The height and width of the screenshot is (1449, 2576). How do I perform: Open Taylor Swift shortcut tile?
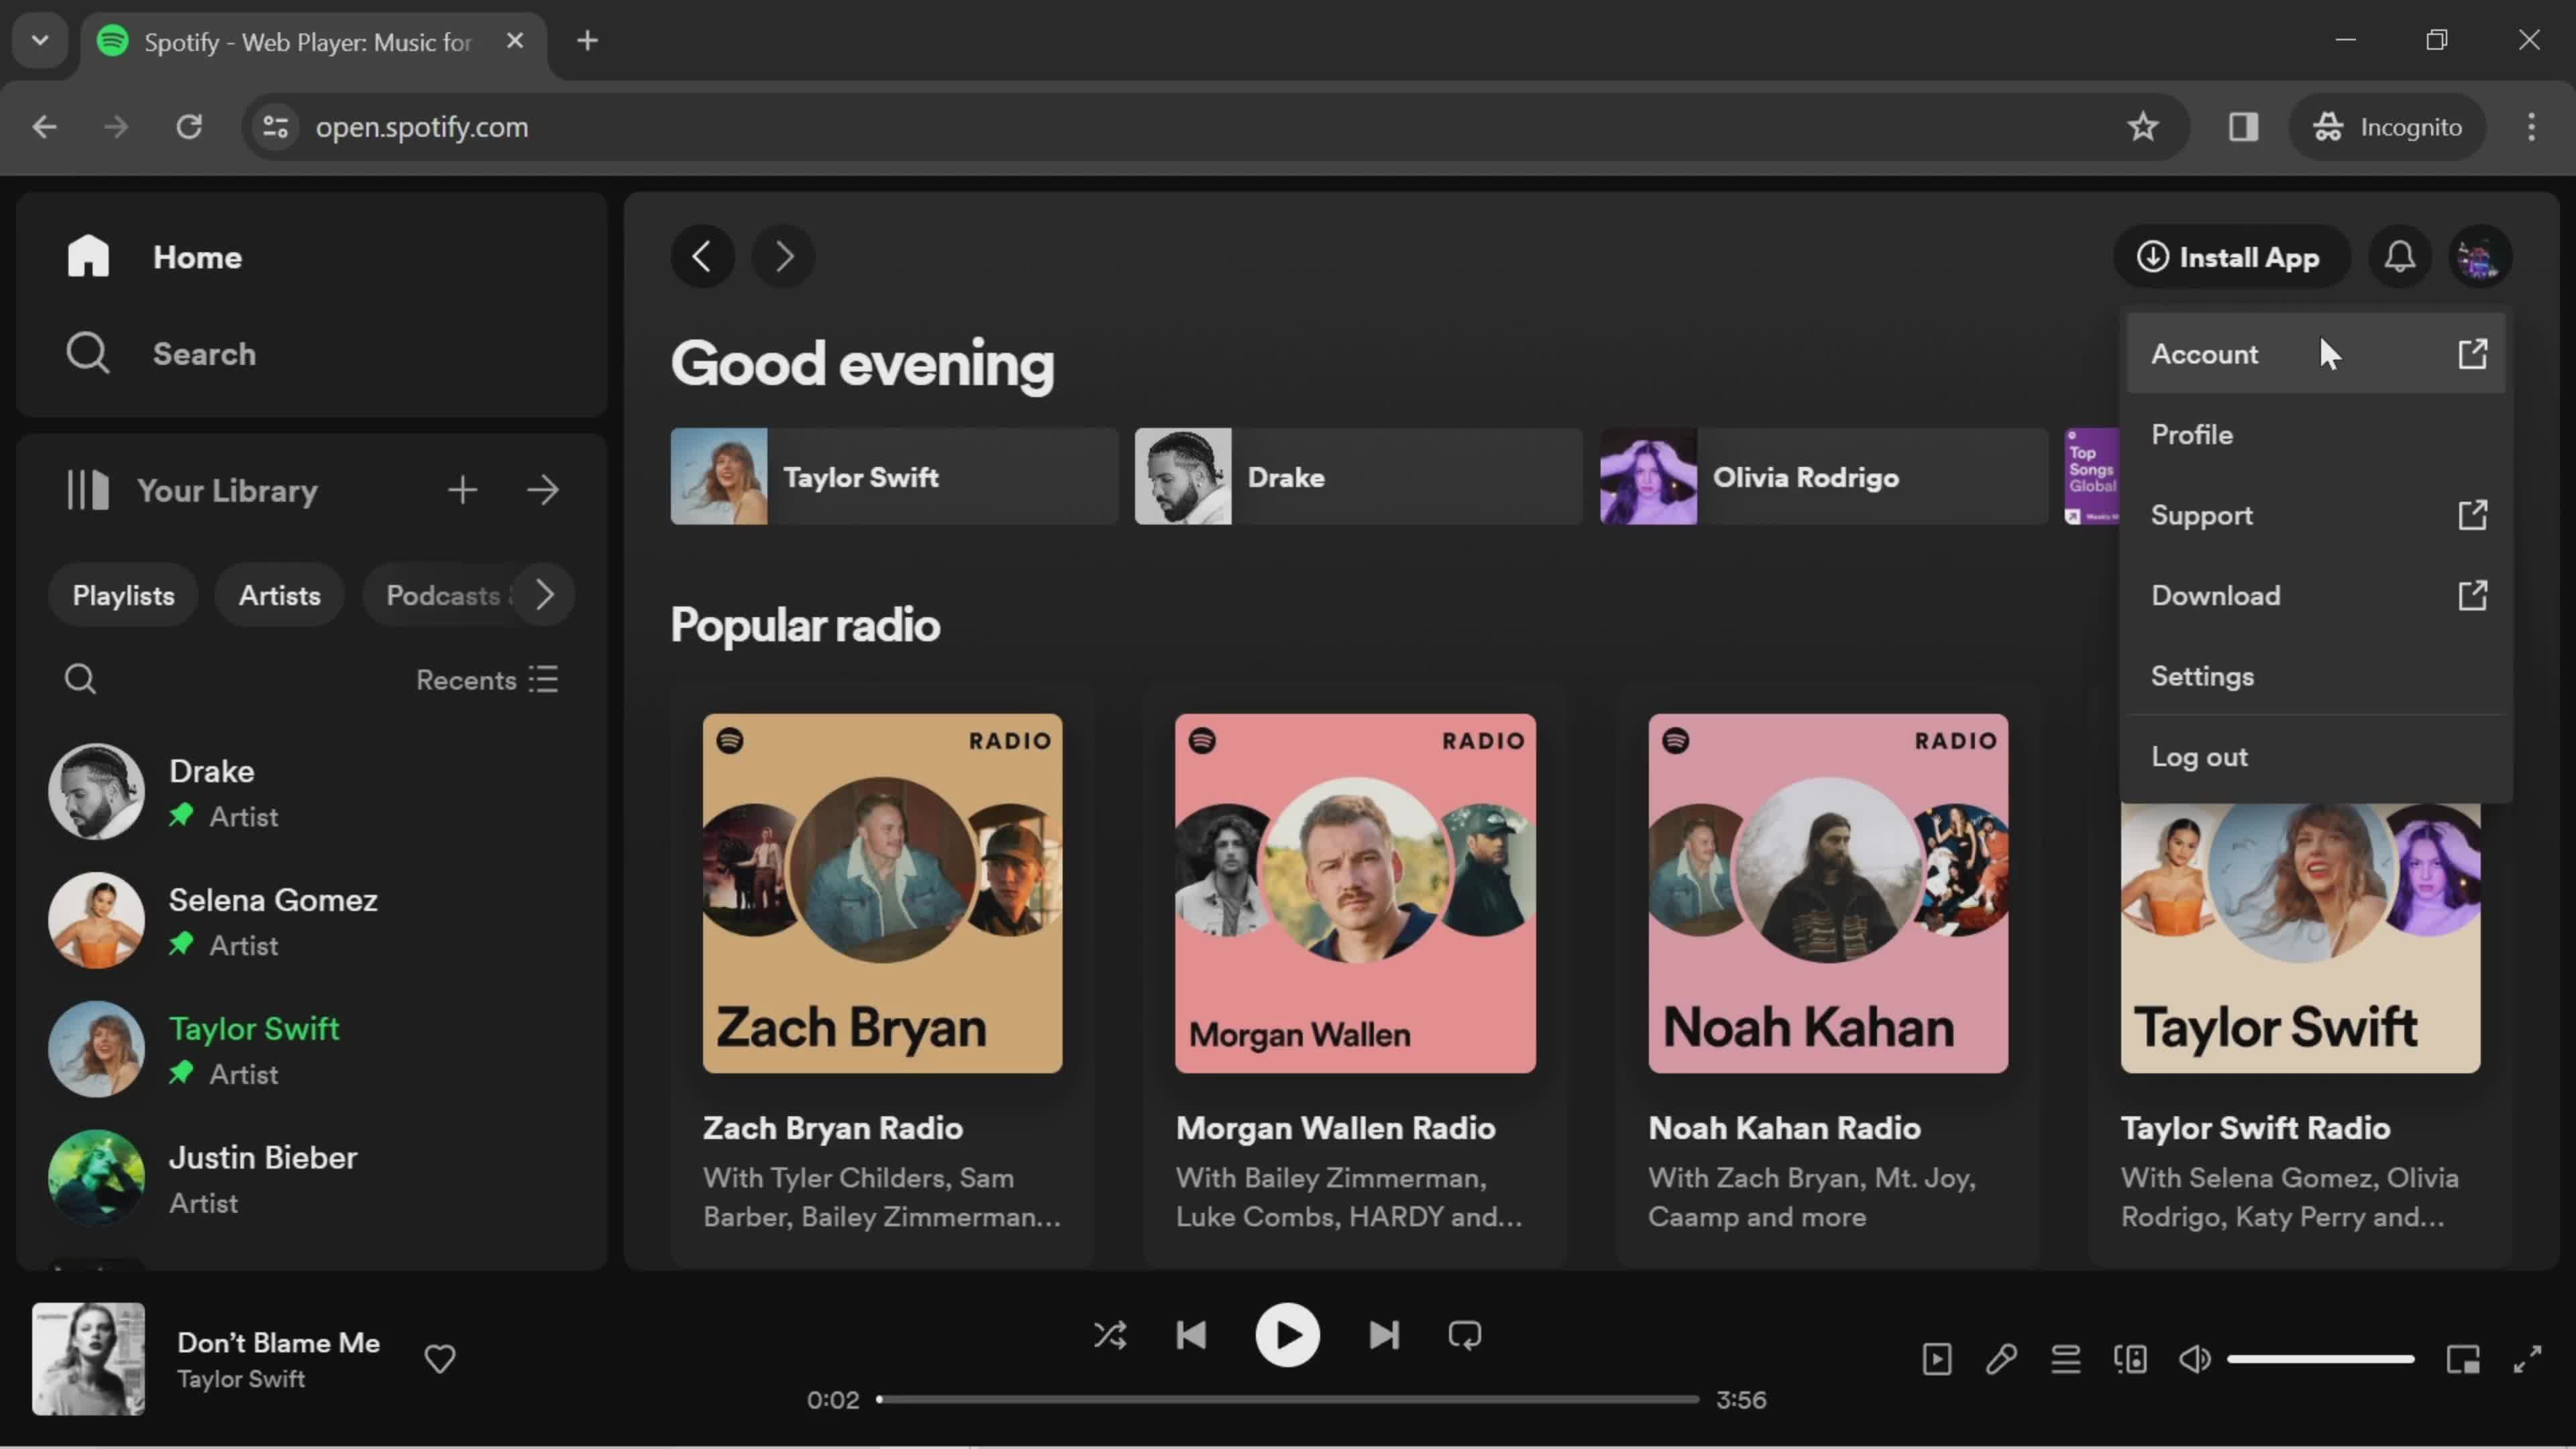894,477
